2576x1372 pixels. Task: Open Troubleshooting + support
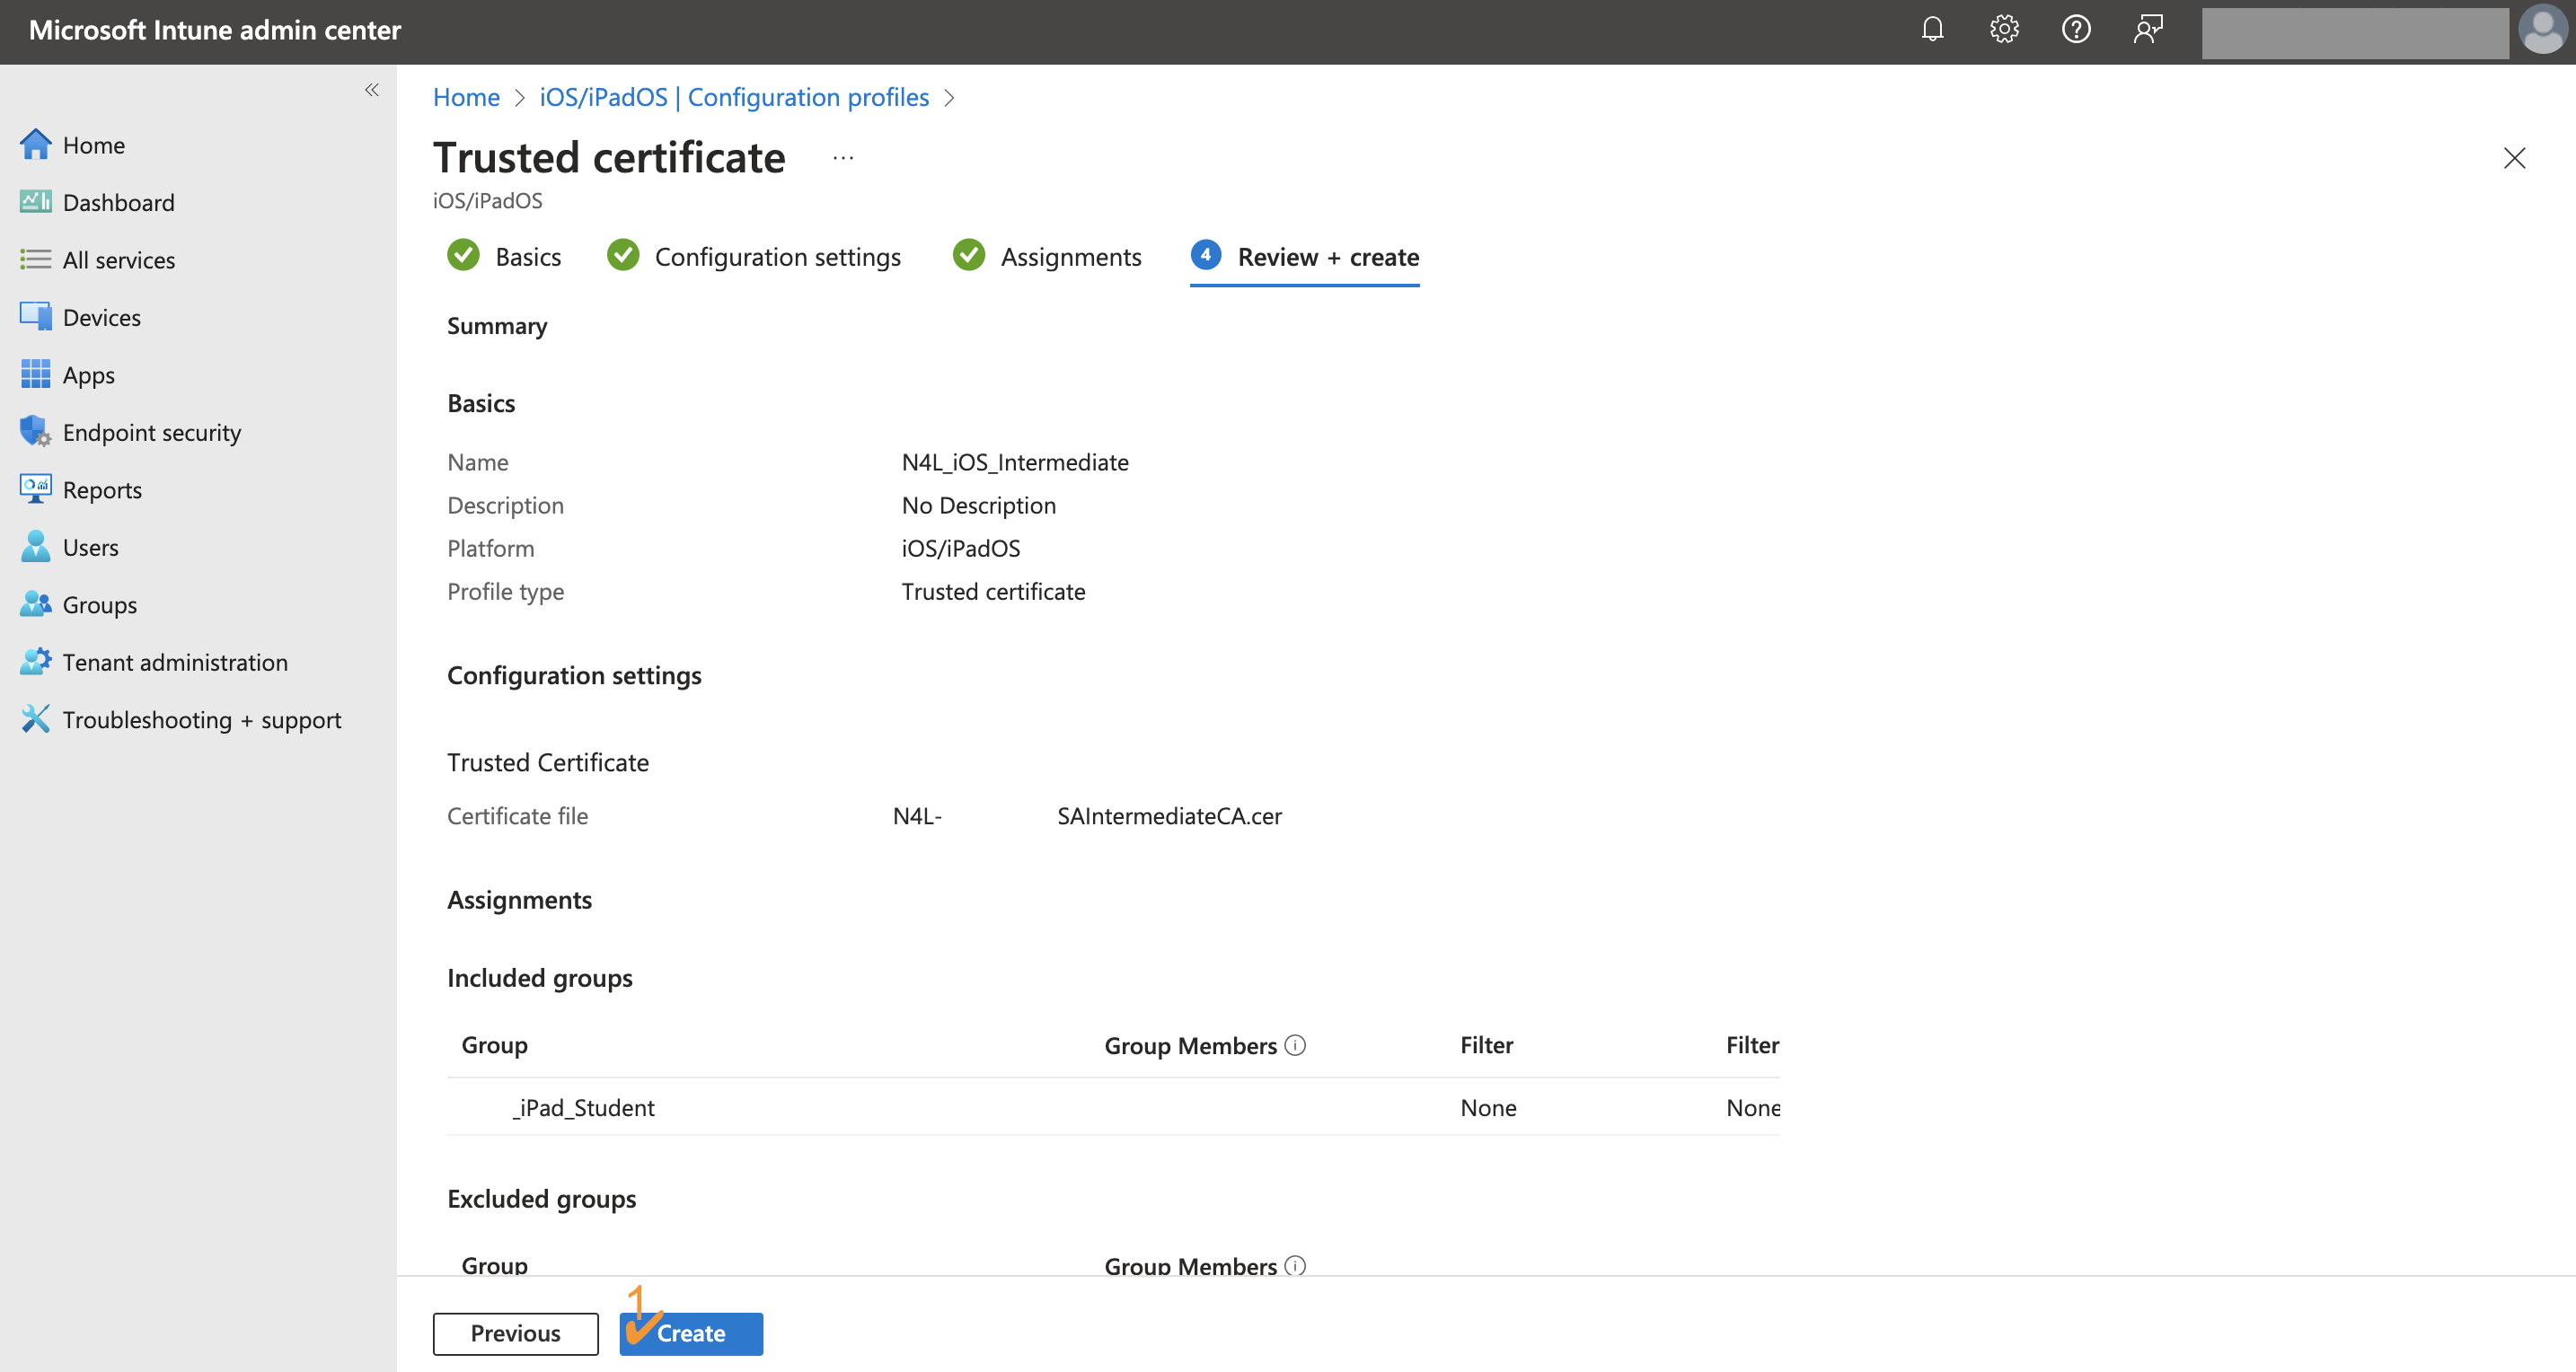pyautogui.click(x=202, y=719)
